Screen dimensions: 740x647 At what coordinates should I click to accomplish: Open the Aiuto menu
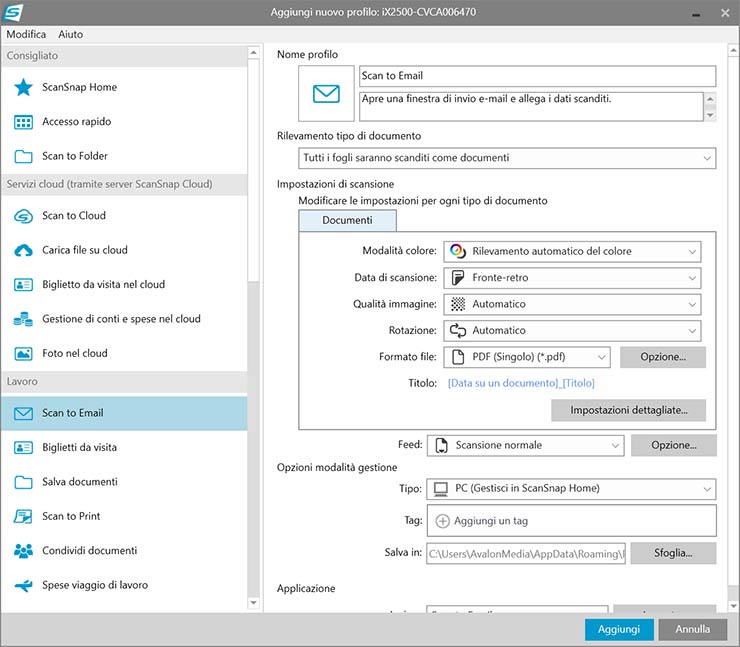[70, 34]
